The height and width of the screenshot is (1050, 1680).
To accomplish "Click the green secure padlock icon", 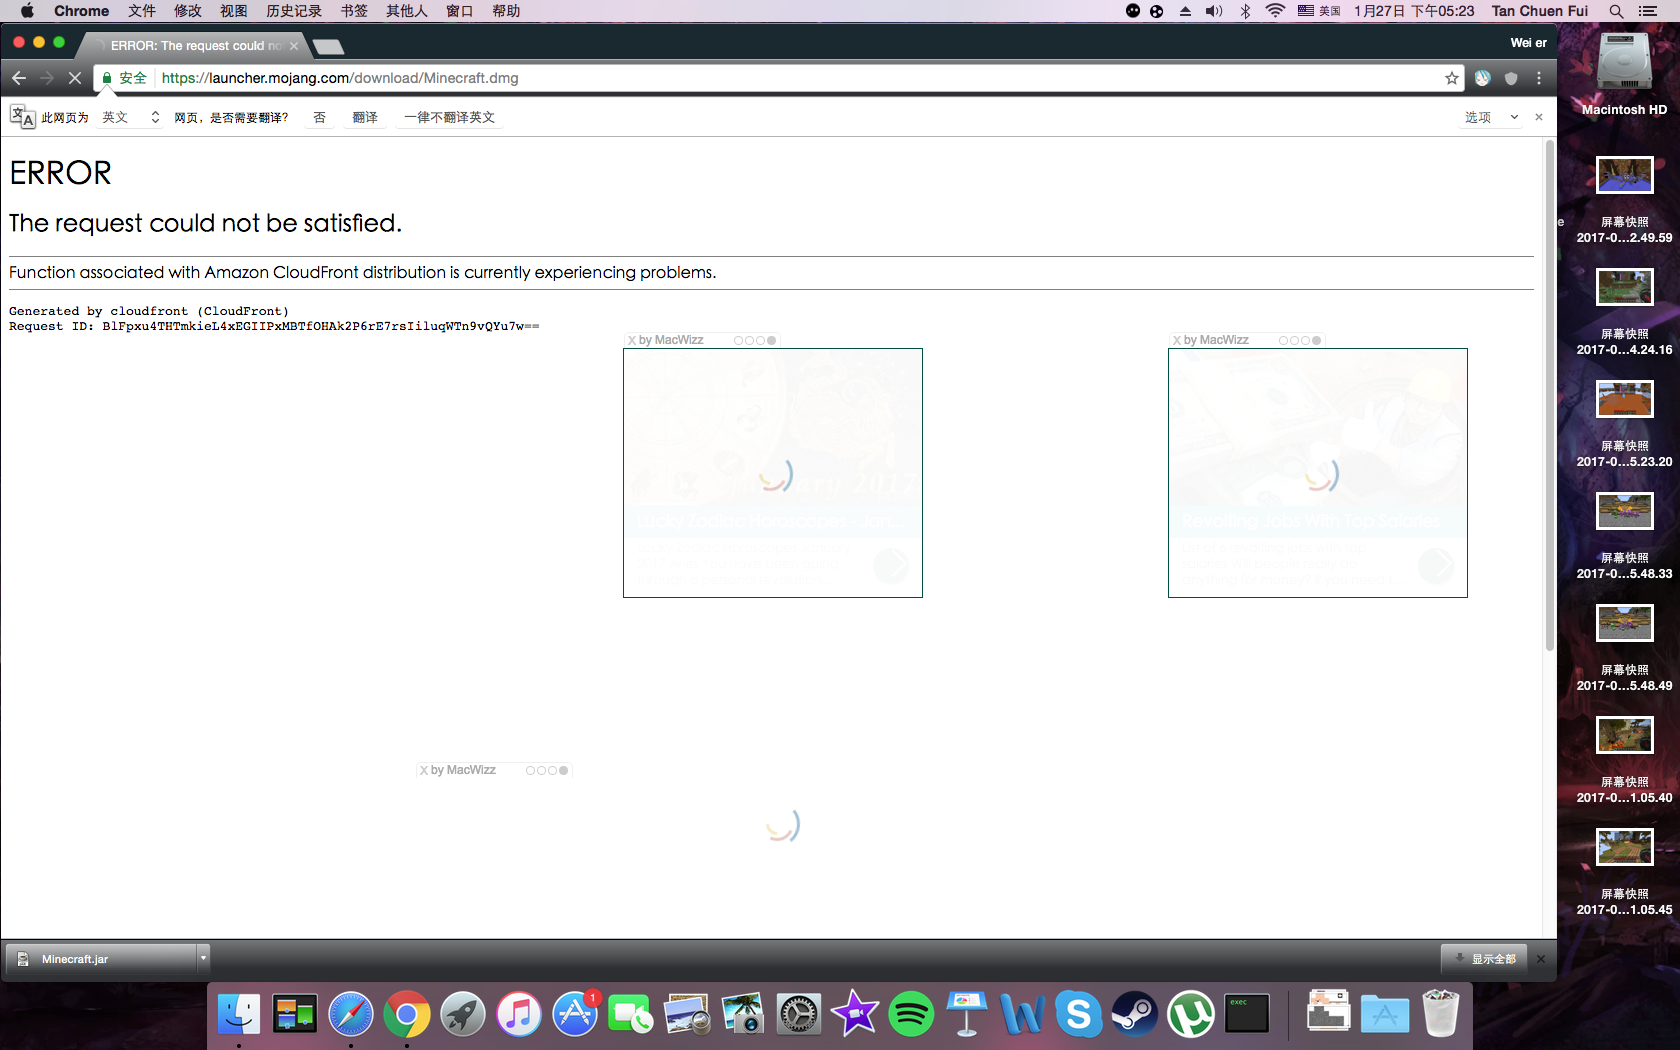I will tap(107, 78).
